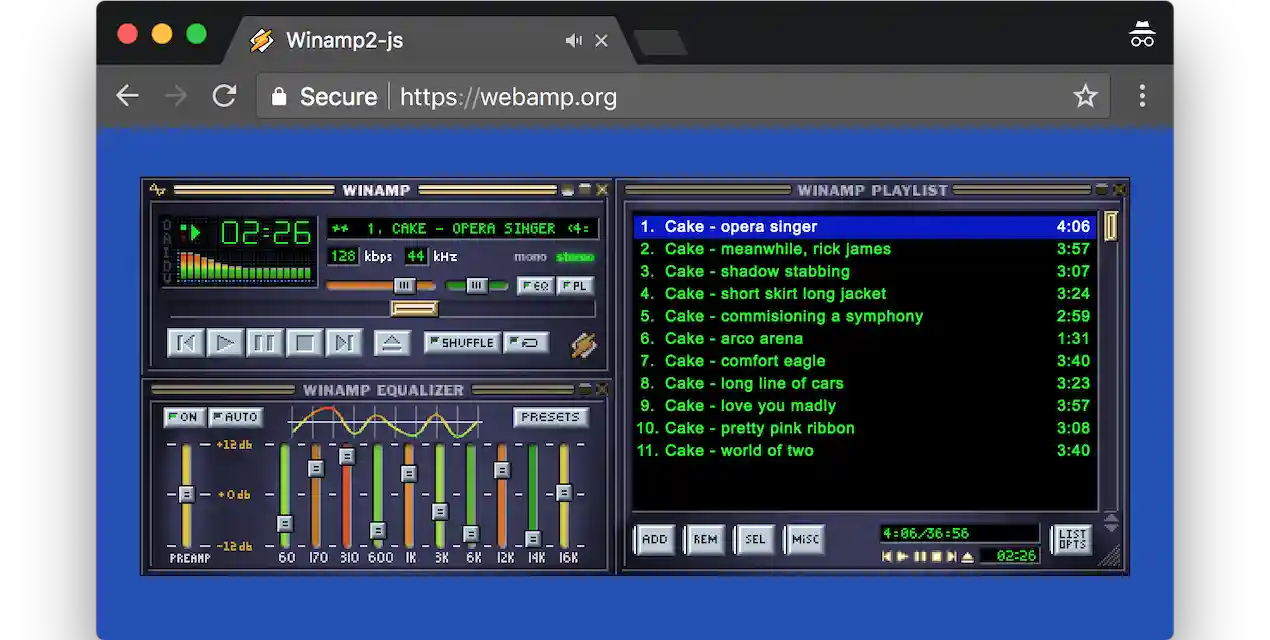Select playlist track 1 Cake - opera singer

click(x=865, y=227)
